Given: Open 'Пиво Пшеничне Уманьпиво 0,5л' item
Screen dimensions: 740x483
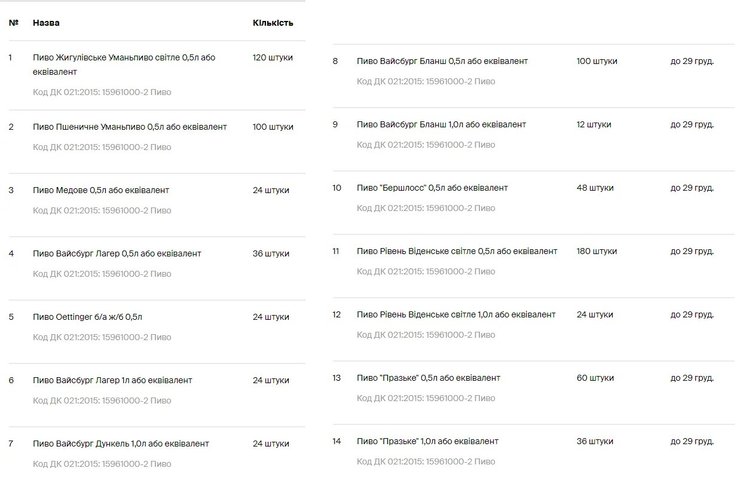Looking at the screenshot, I should [129, 127].
